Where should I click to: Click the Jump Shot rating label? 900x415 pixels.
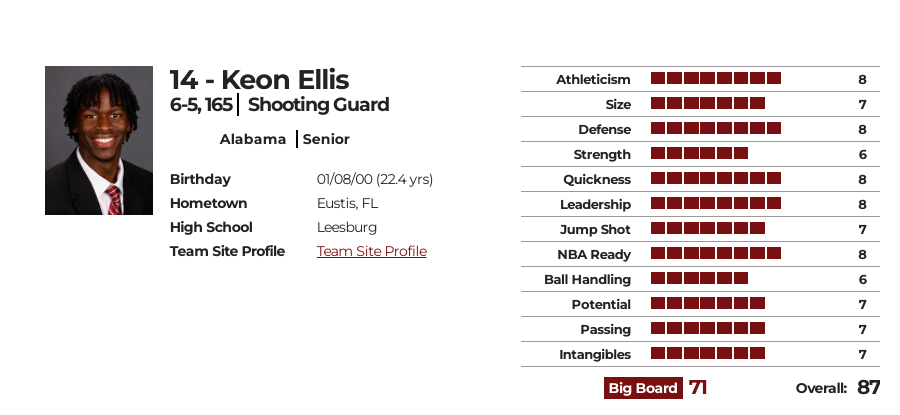595,230
